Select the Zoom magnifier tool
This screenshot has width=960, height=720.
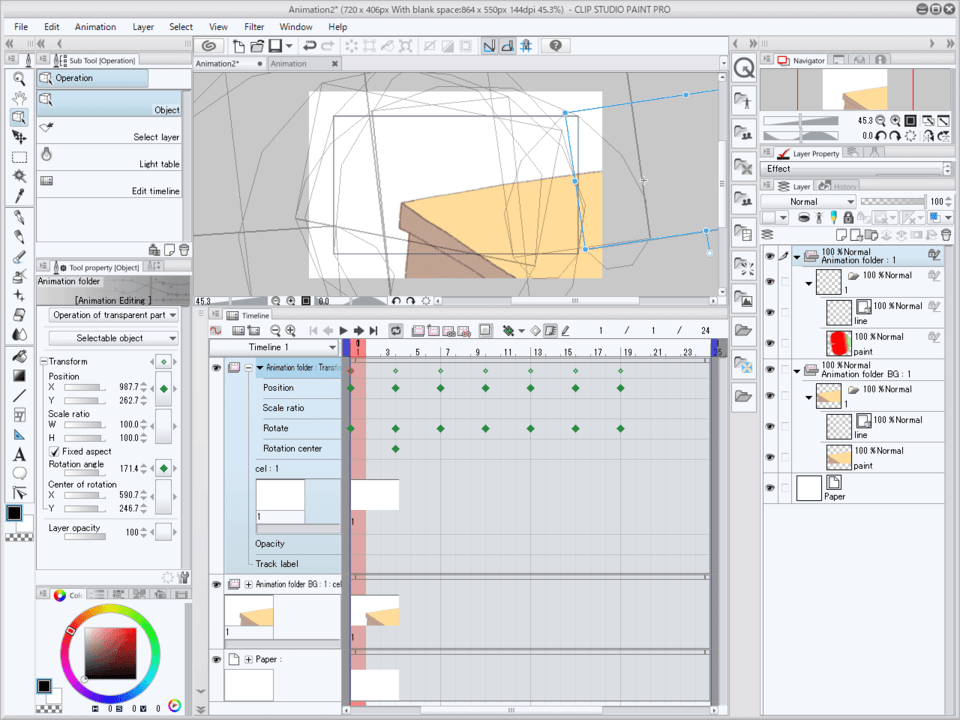click(19, 78)
